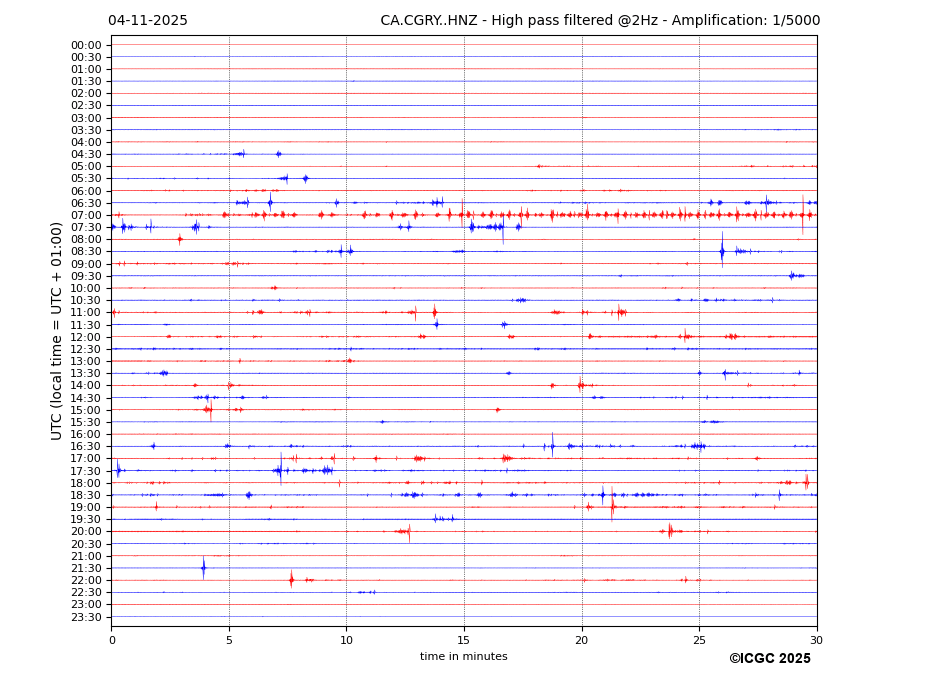Click the tall blue spike on 08:30 trace
Image resolution: width=927 pixels, height=696 pixels.
coord(722,250)
